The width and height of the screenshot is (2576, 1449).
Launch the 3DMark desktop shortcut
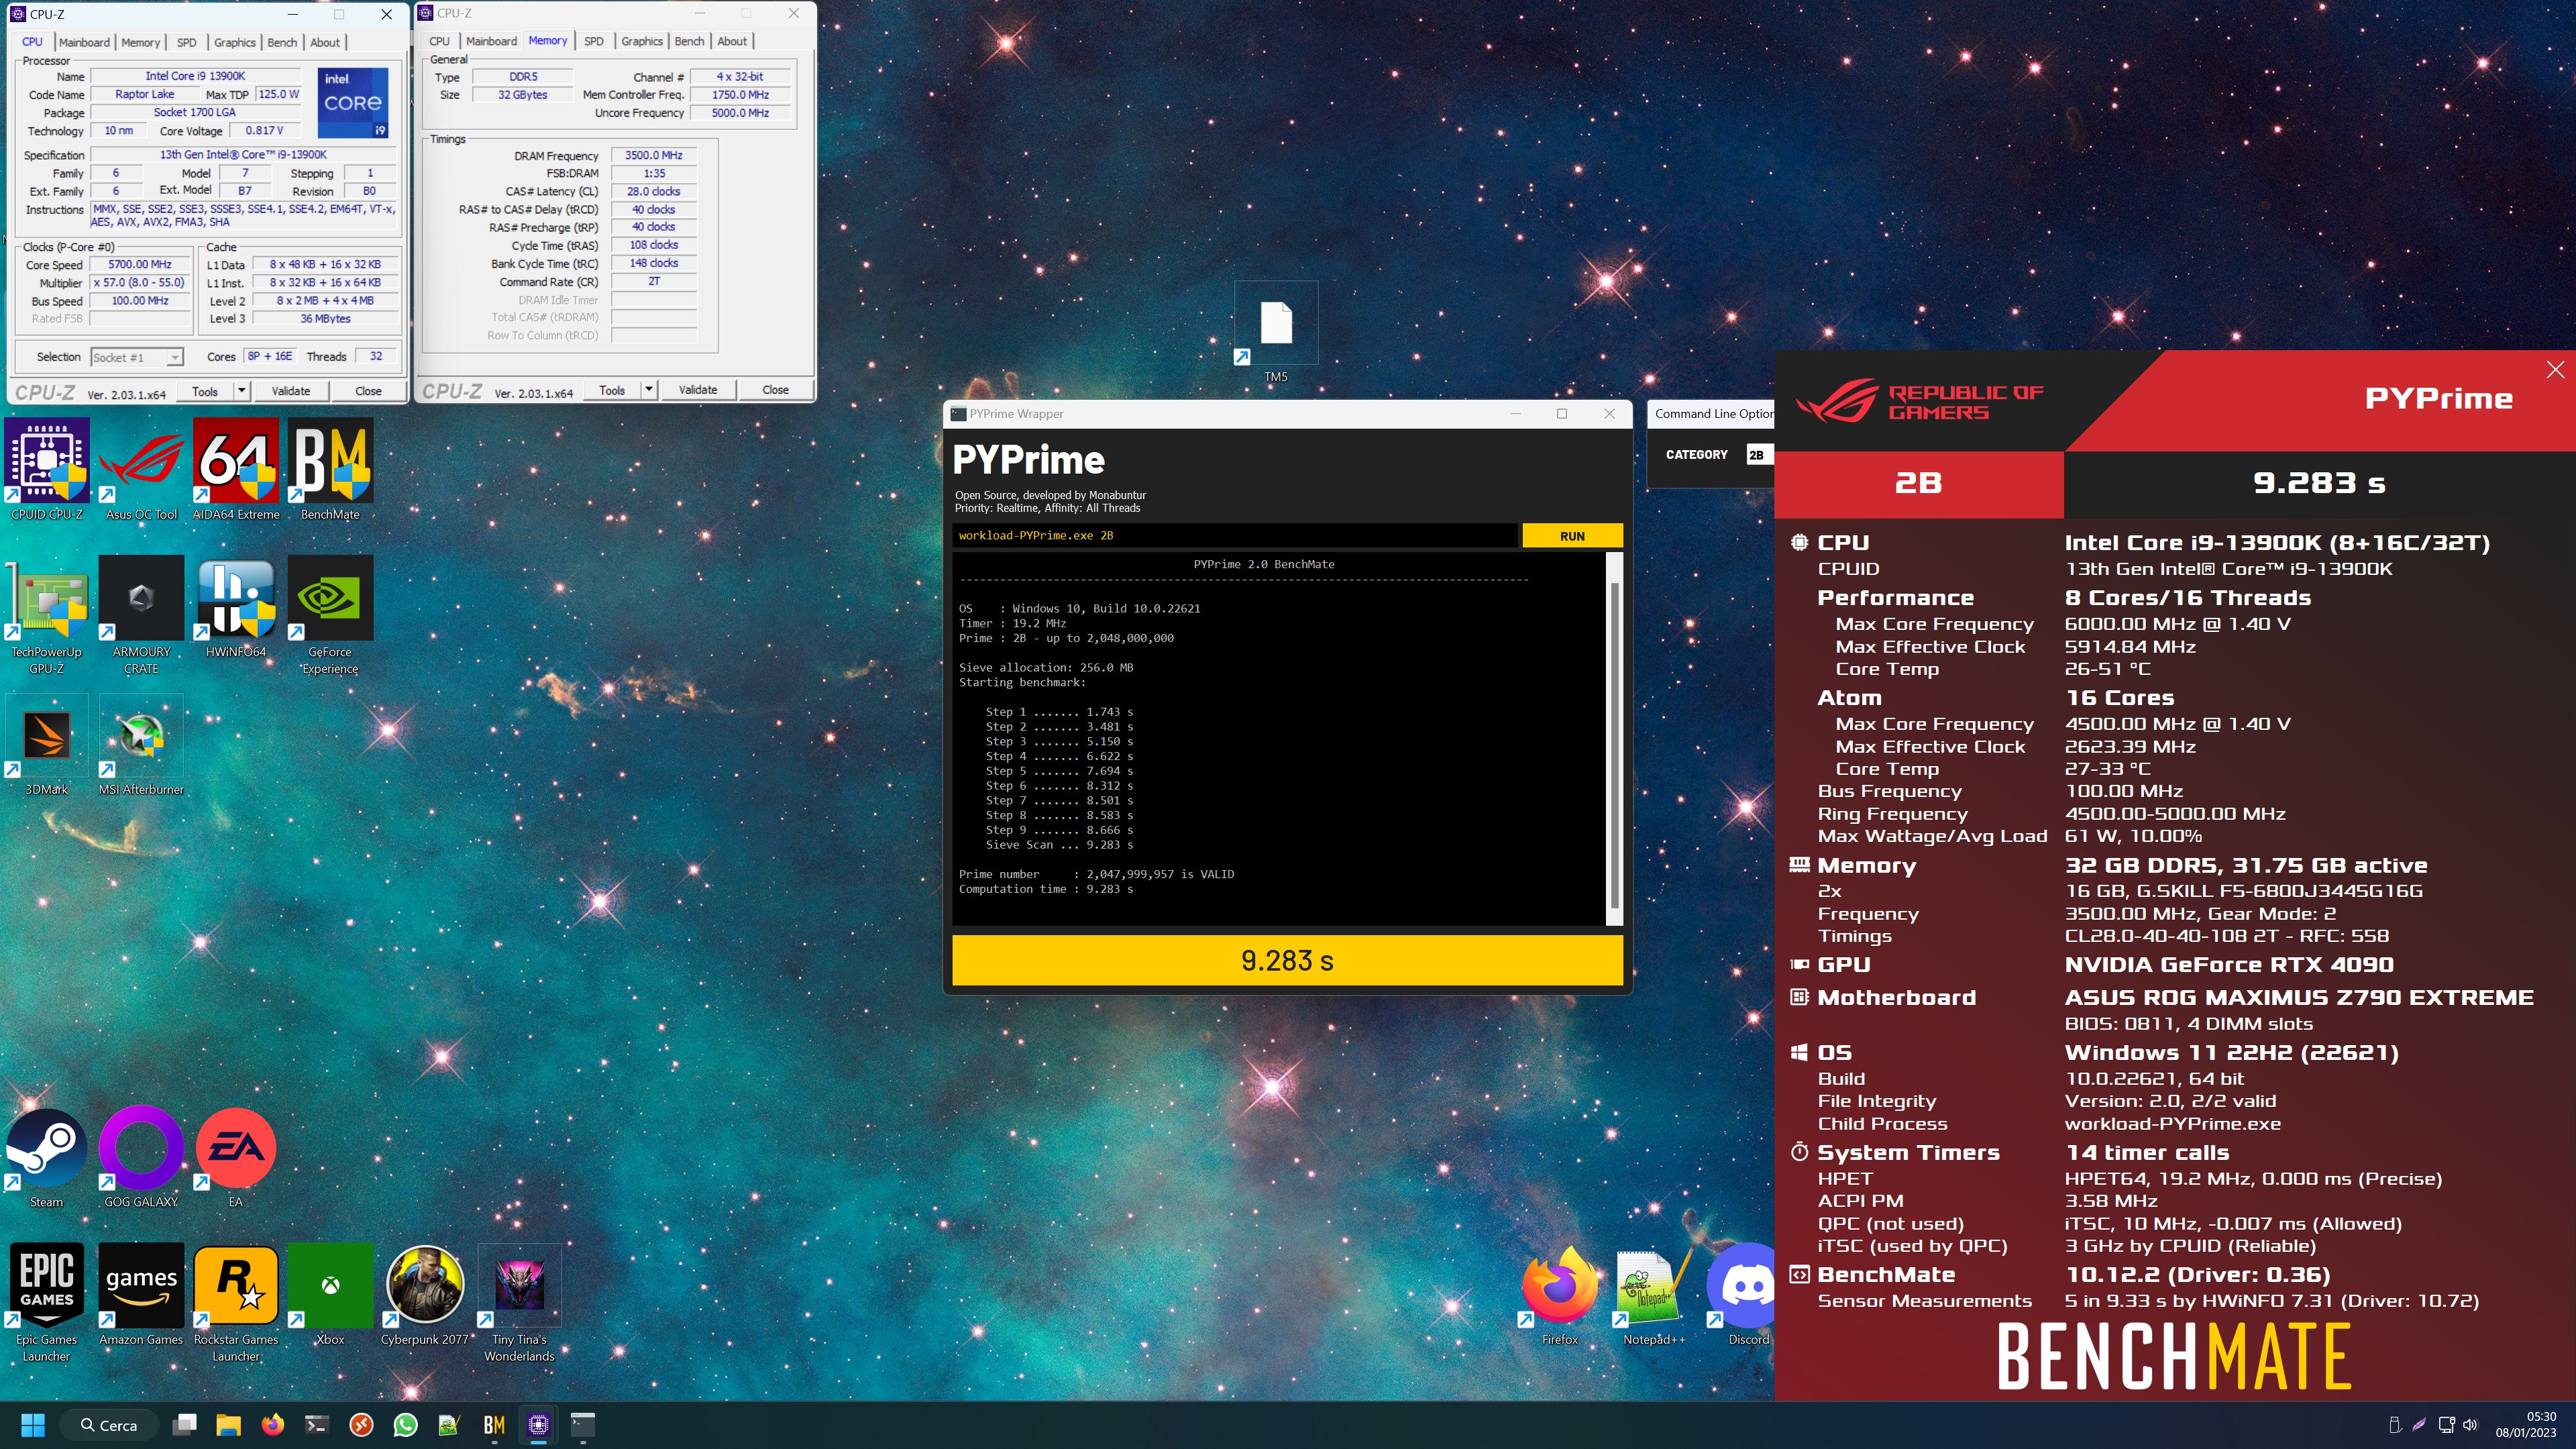tap(47, 745)
